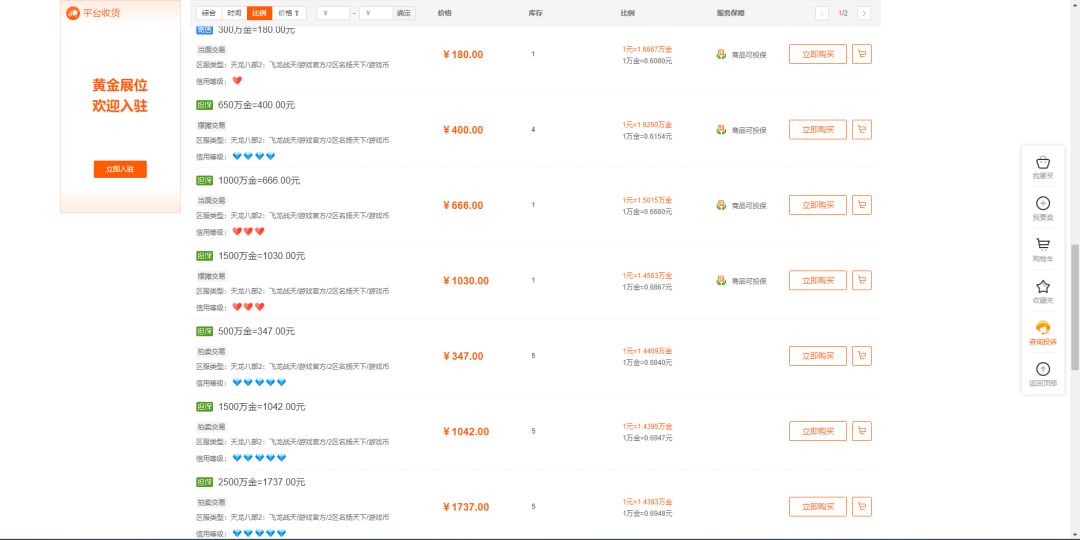Click the 我要卖 plus icon
The height and width of the screenshot is (540, 1080).
click(1043, 203)
